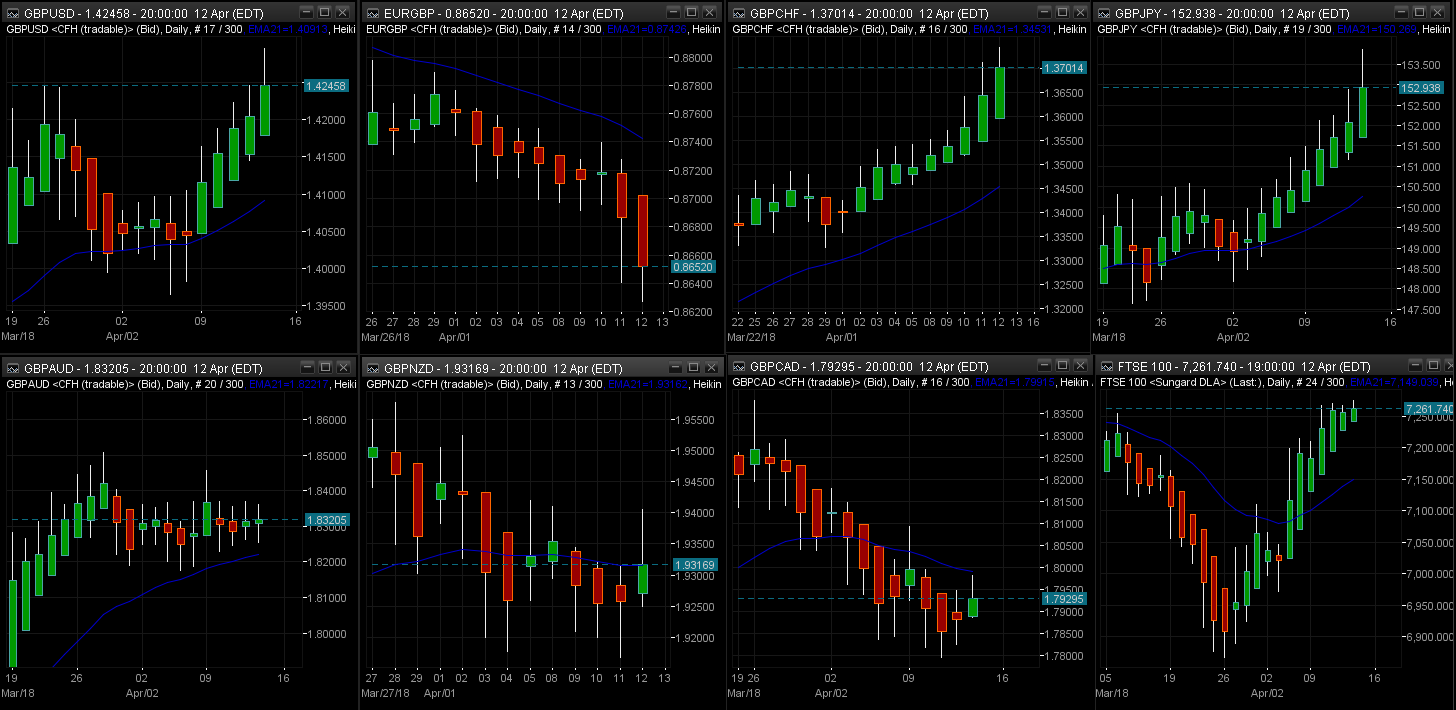Select the 7,261.740 price marker on FTSE 100
The height and width of the screenshot is (710, 1456).
[x=1427, y=409]
